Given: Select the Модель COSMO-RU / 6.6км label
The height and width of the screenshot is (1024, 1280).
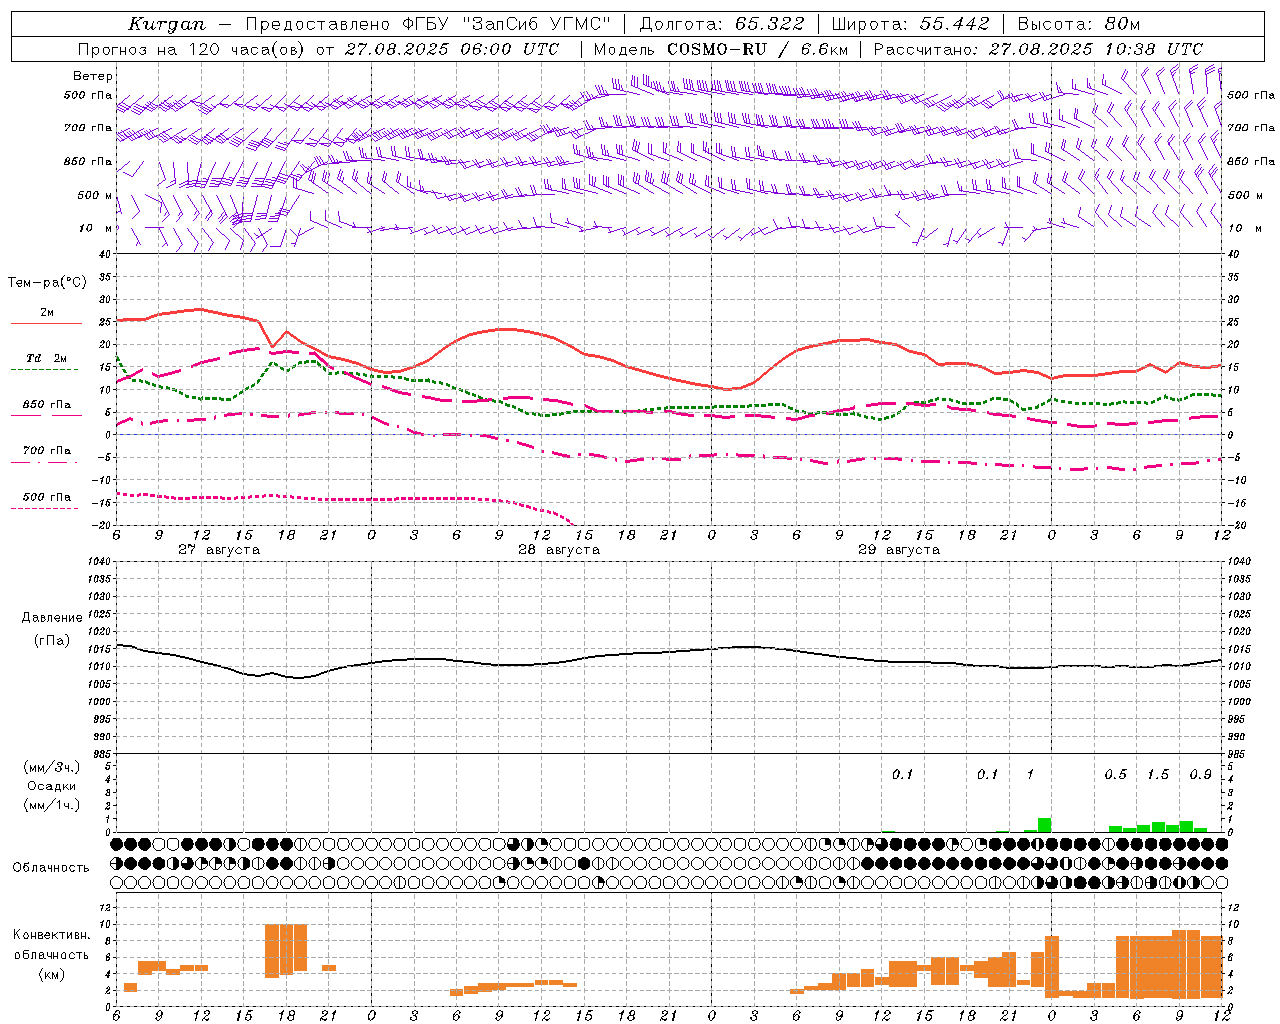Looking at the screenshot, I should [x=720, y=49].
